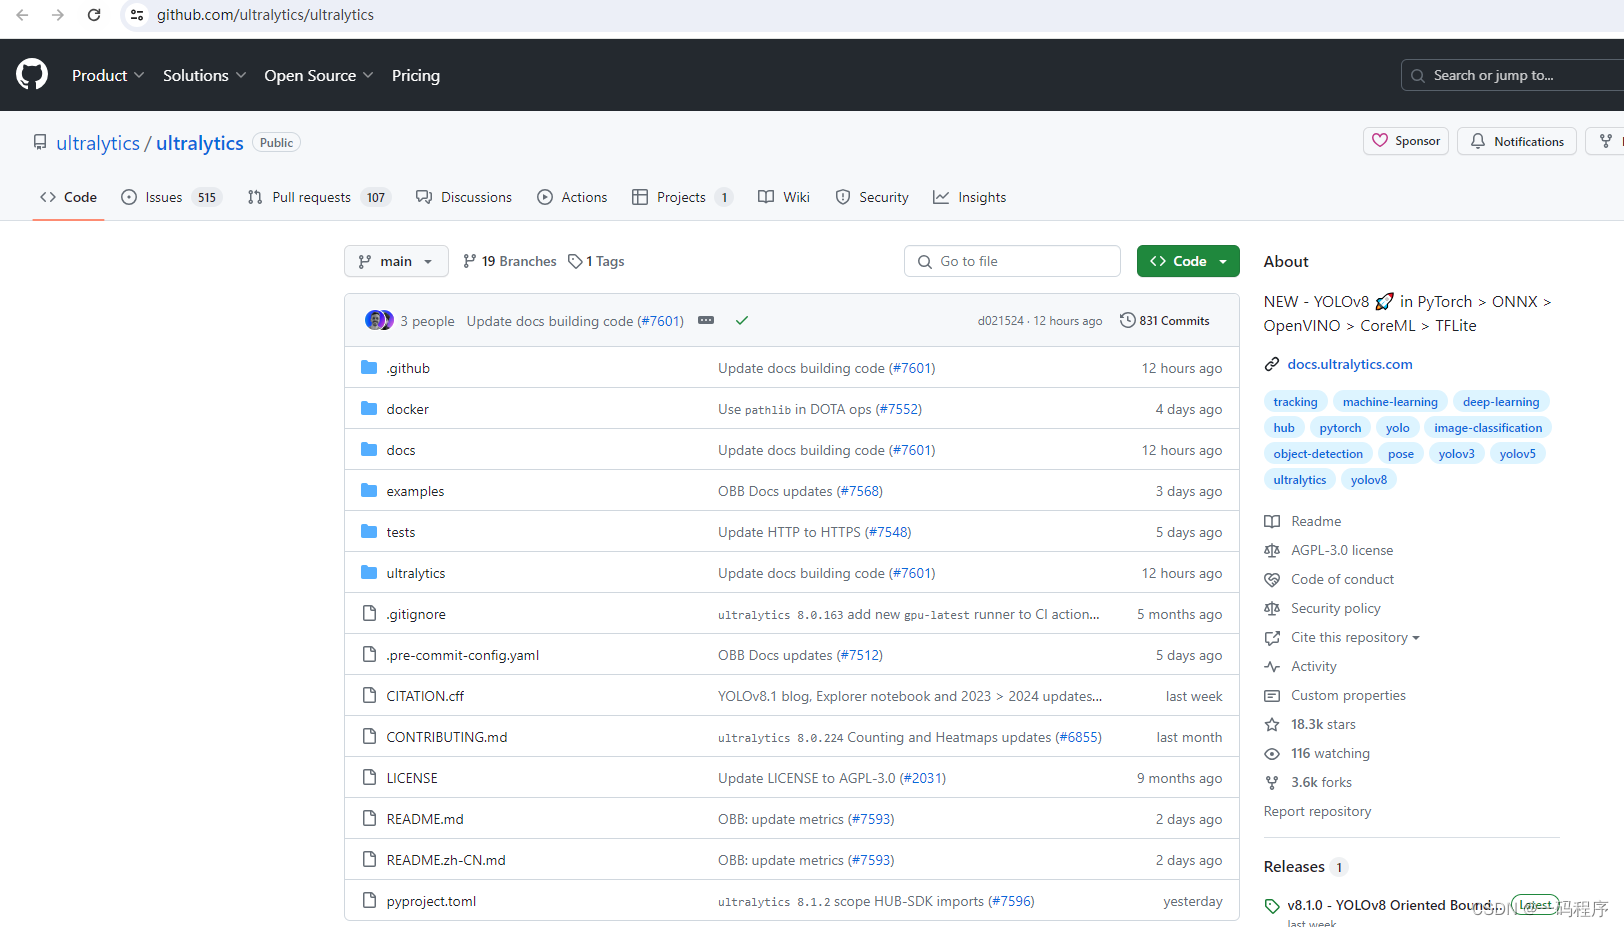Screen dimensions: 1624x927
Task: Open the Discussions tab
Action: [x=464, y=197]
